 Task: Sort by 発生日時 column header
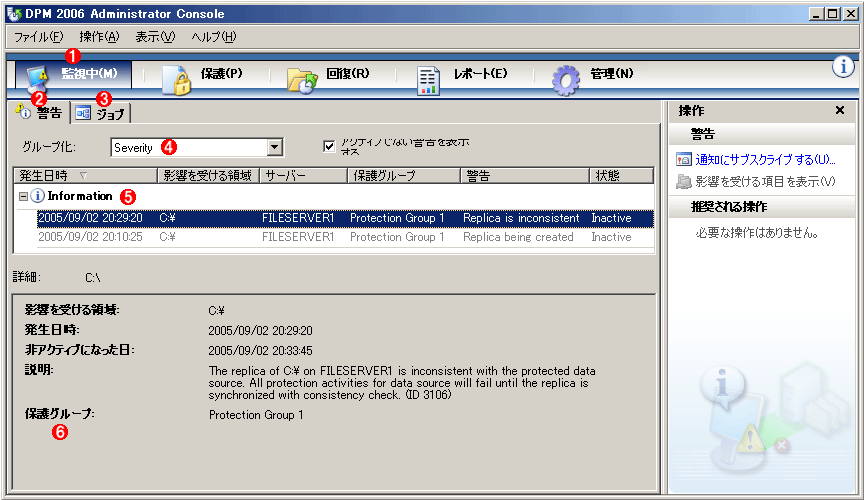(85, 176)
